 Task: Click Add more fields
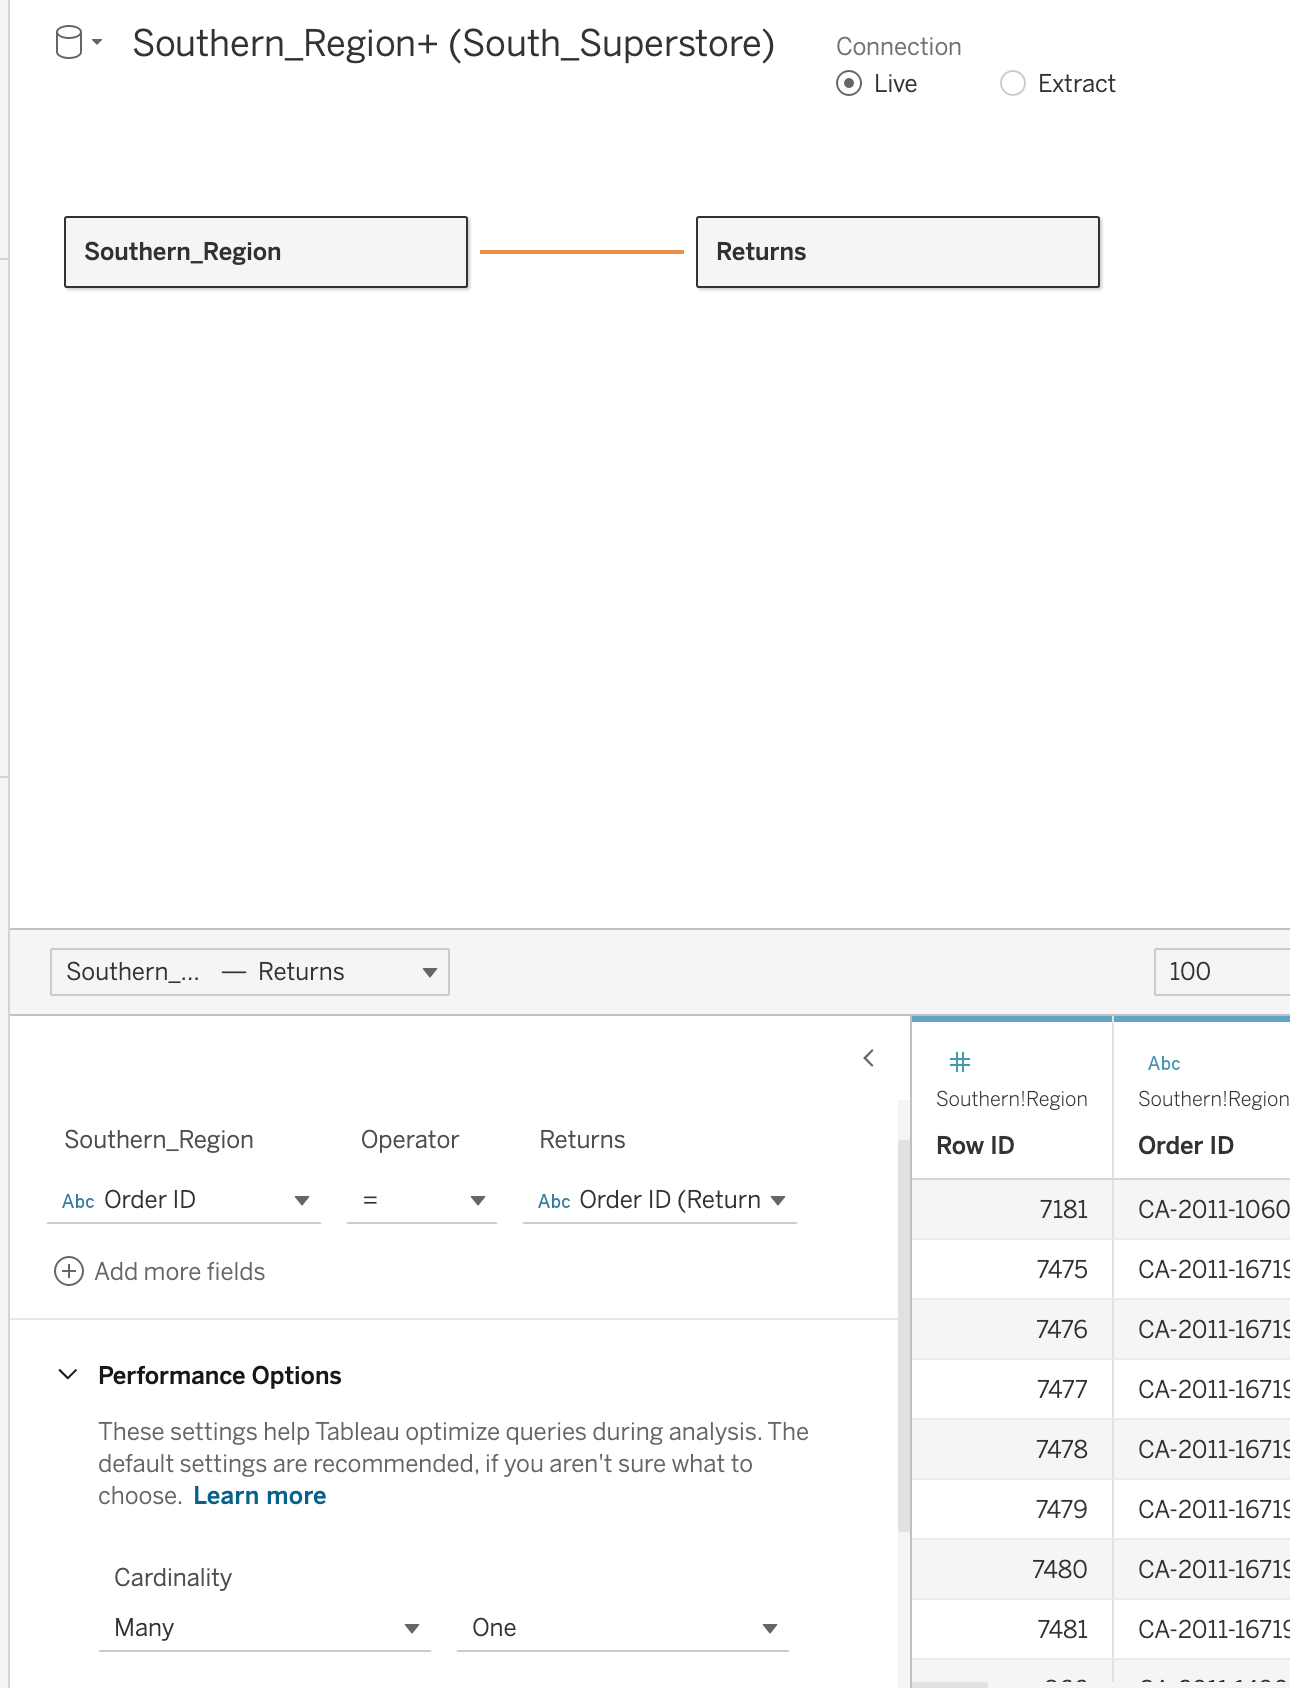(180, 1271)
